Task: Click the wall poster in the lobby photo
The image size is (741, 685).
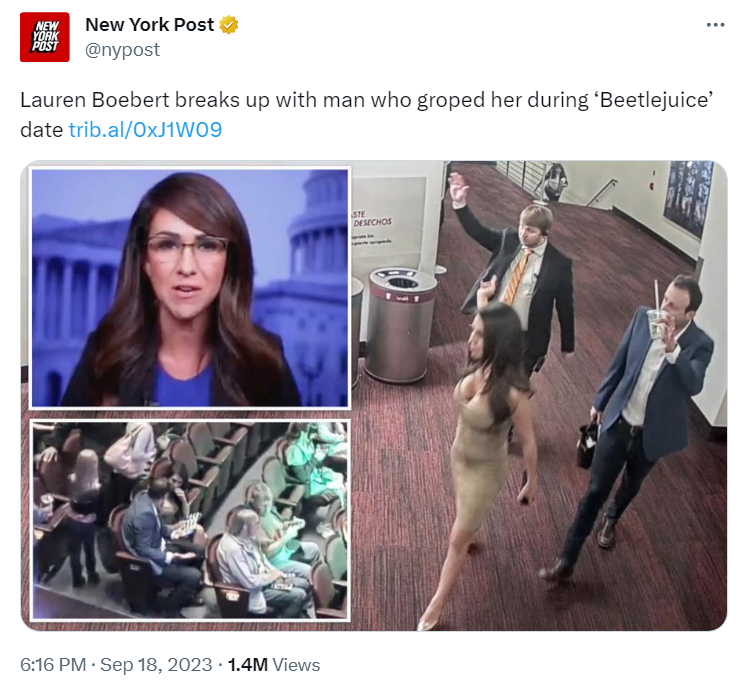Action: click(x=689, y=197)
